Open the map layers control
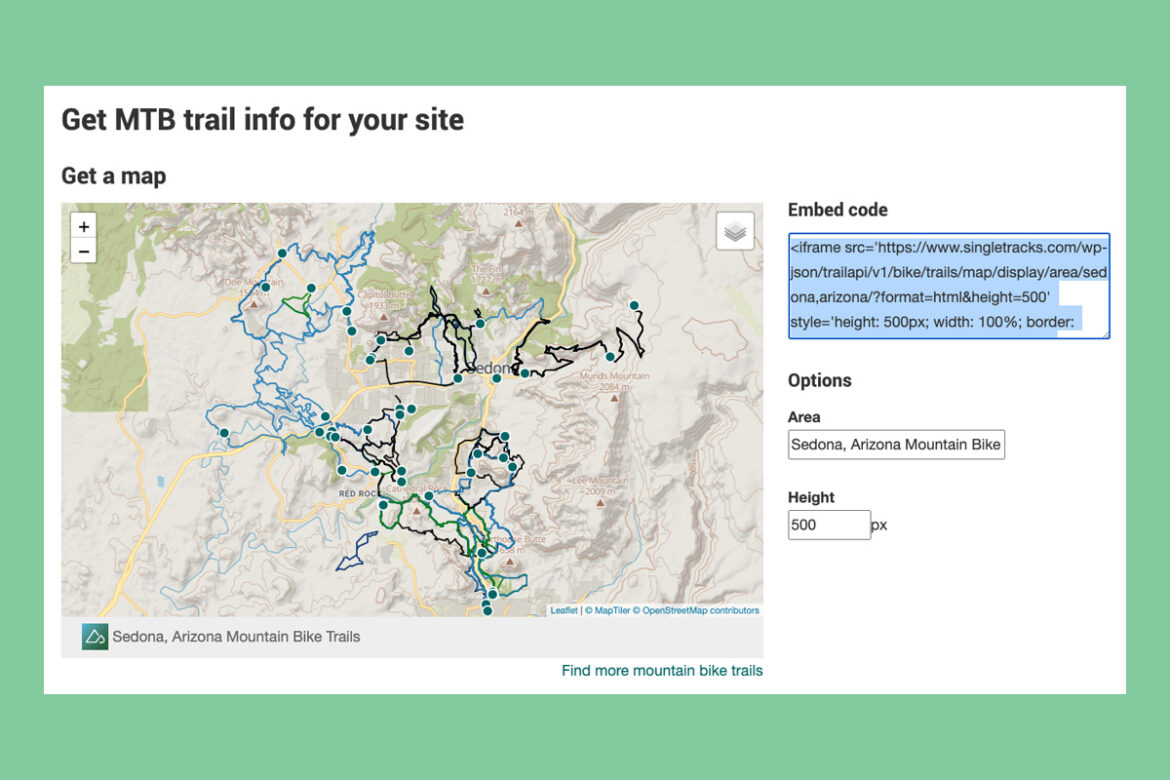Viewport: 1170px width, 780px height. point(735,231)
